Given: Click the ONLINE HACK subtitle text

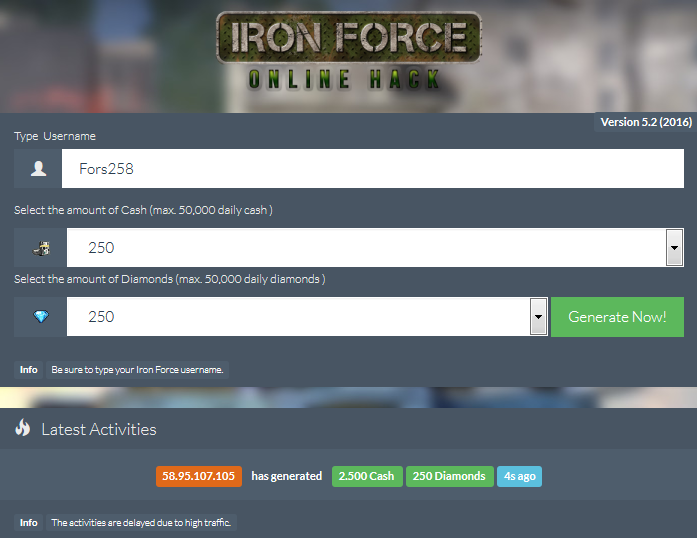Looking at the screenshot, I should click(344, 80).
